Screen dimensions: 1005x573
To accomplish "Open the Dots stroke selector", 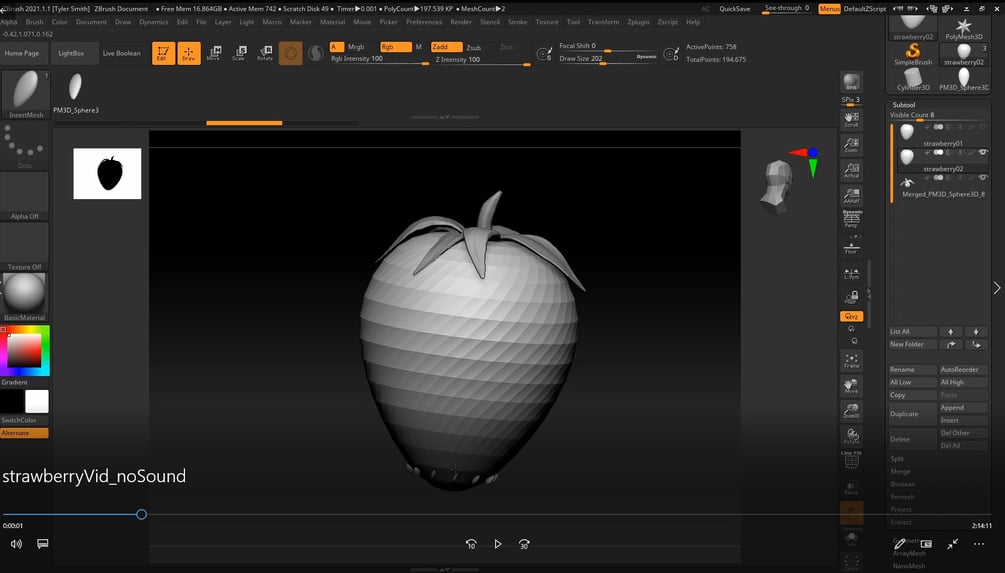I will tap(24, 145).
